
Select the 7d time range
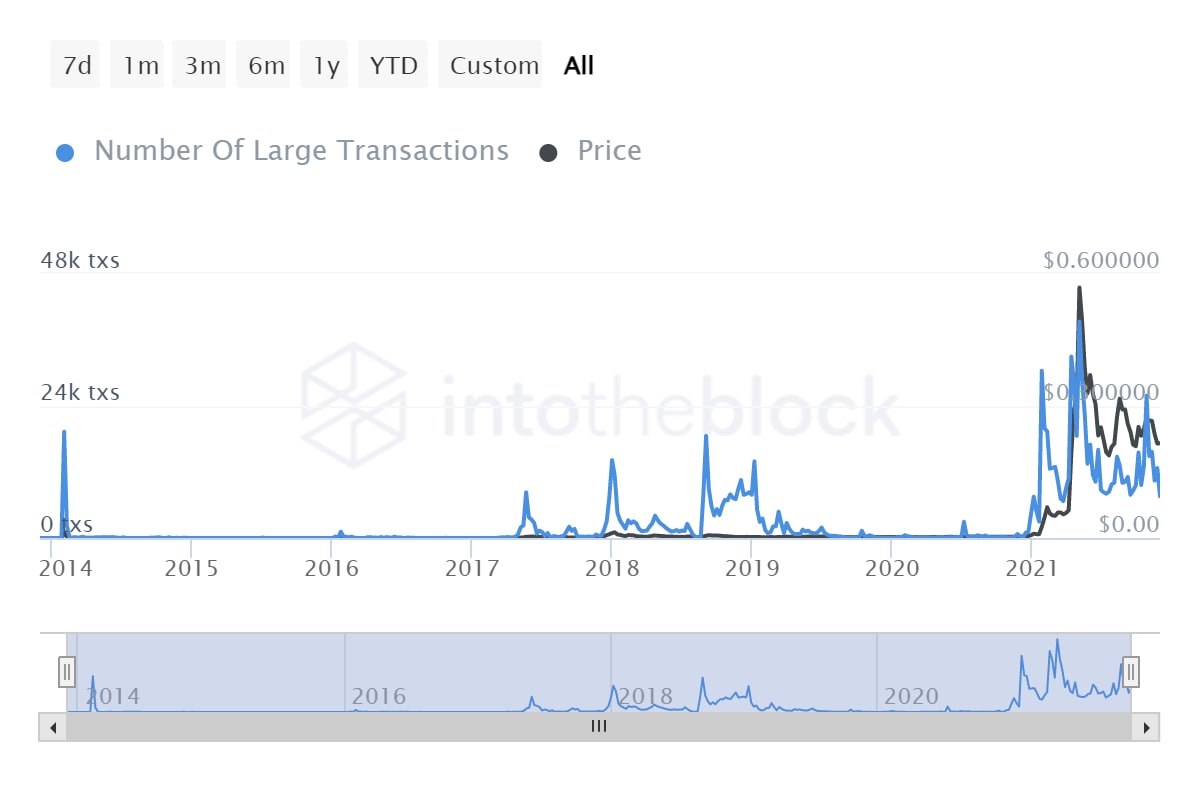click(74, 64)
